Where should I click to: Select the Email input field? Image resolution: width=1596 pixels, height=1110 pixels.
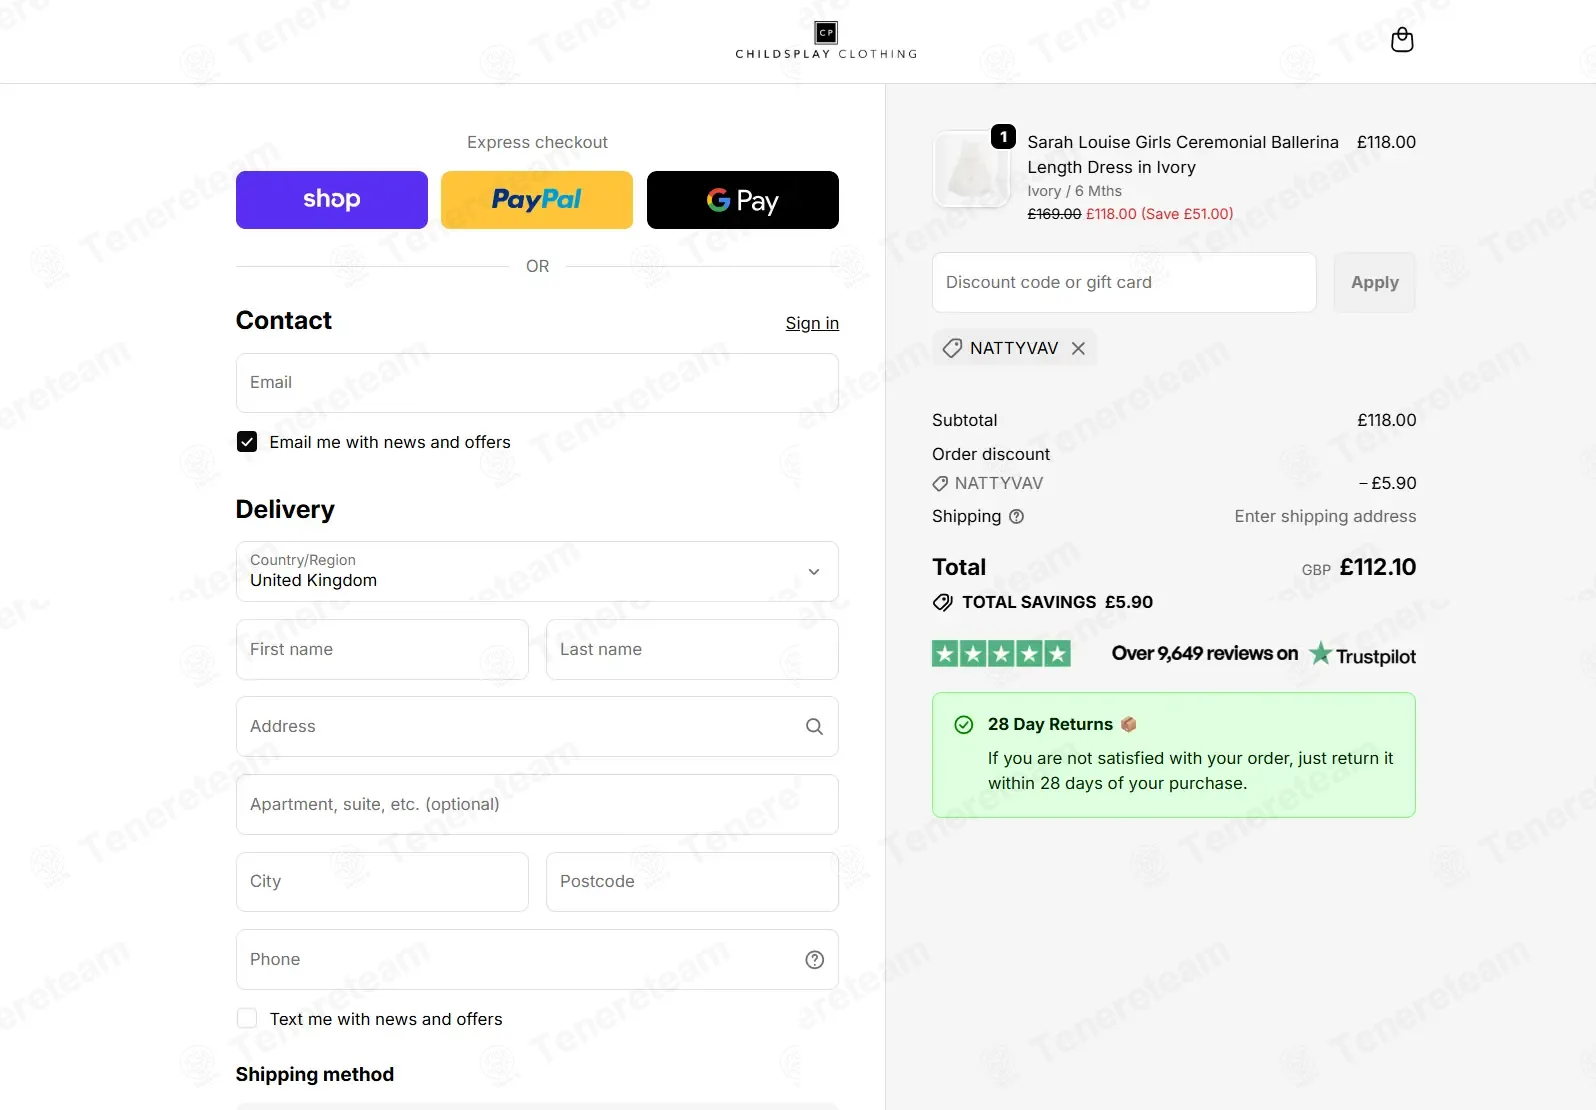[537, 383]
